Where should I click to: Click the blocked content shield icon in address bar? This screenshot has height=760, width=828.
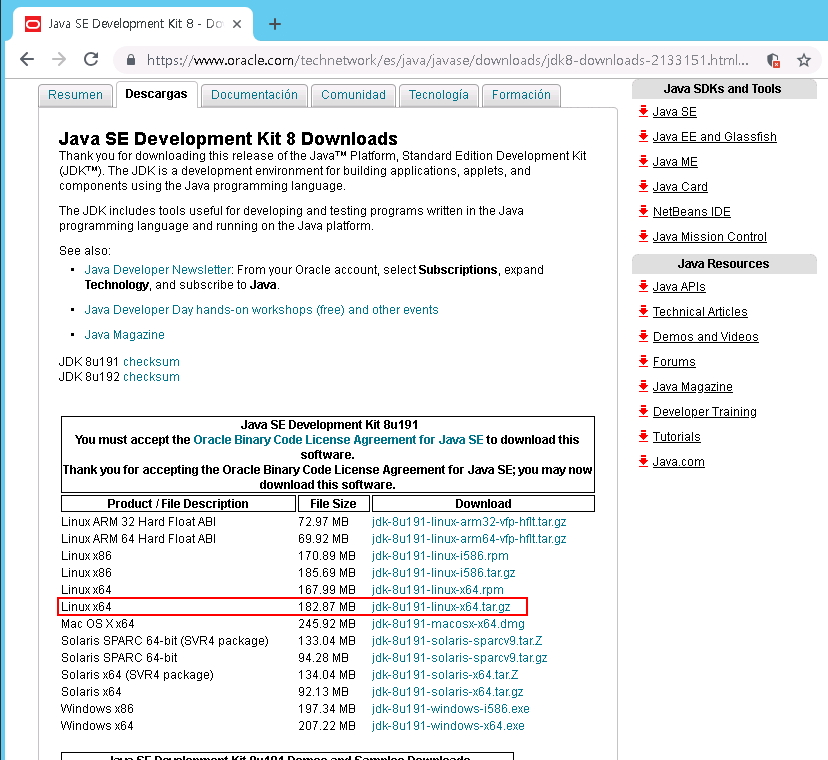click(772, 60)
